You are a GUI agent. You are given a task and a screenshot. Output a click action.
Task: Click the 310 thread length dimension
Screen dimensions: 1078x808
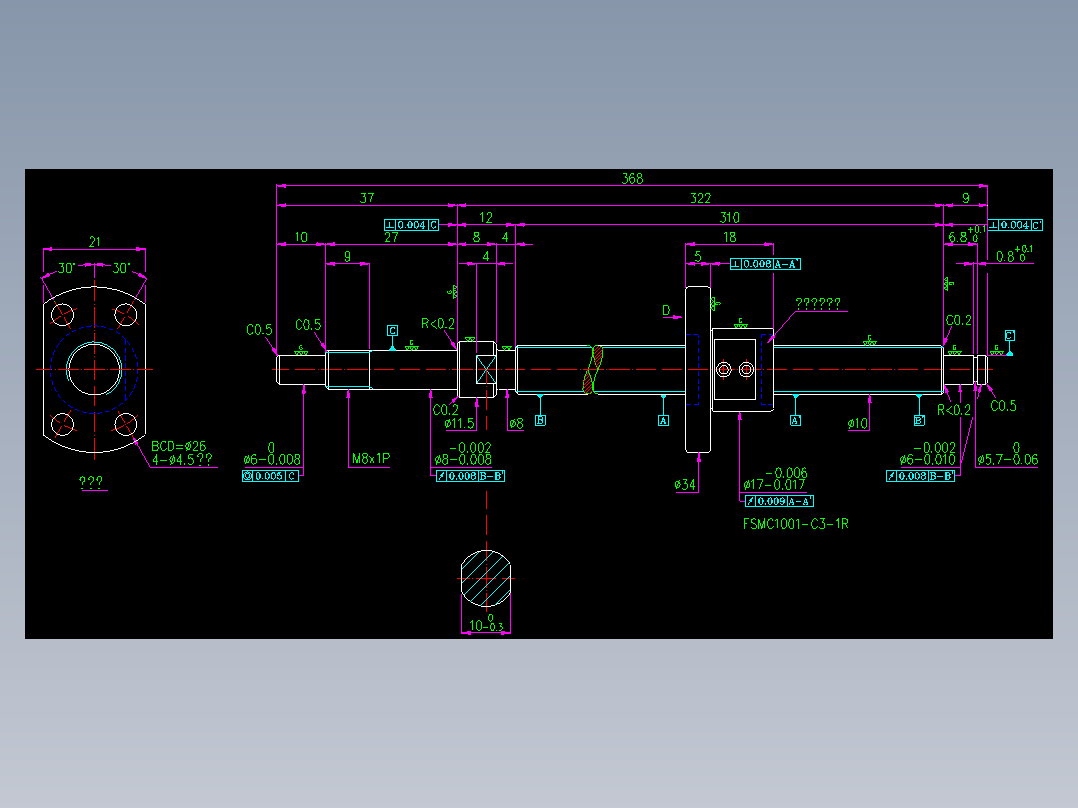click(729, 217)
